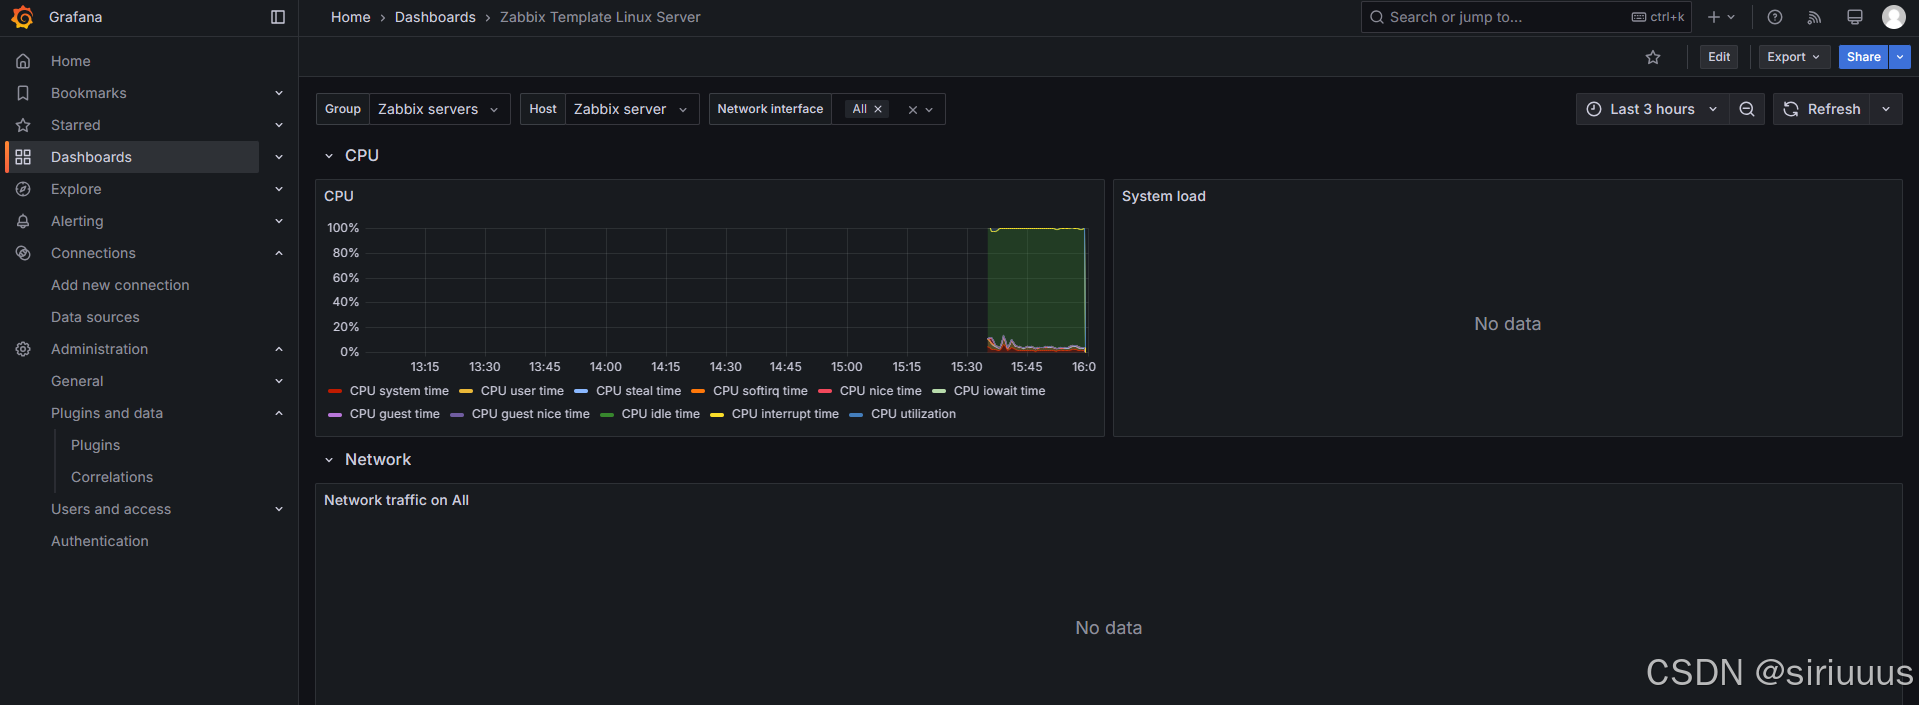Mark dashboard as favorite star icon
Screen dimensions: 1919x705
(1653, 57)
